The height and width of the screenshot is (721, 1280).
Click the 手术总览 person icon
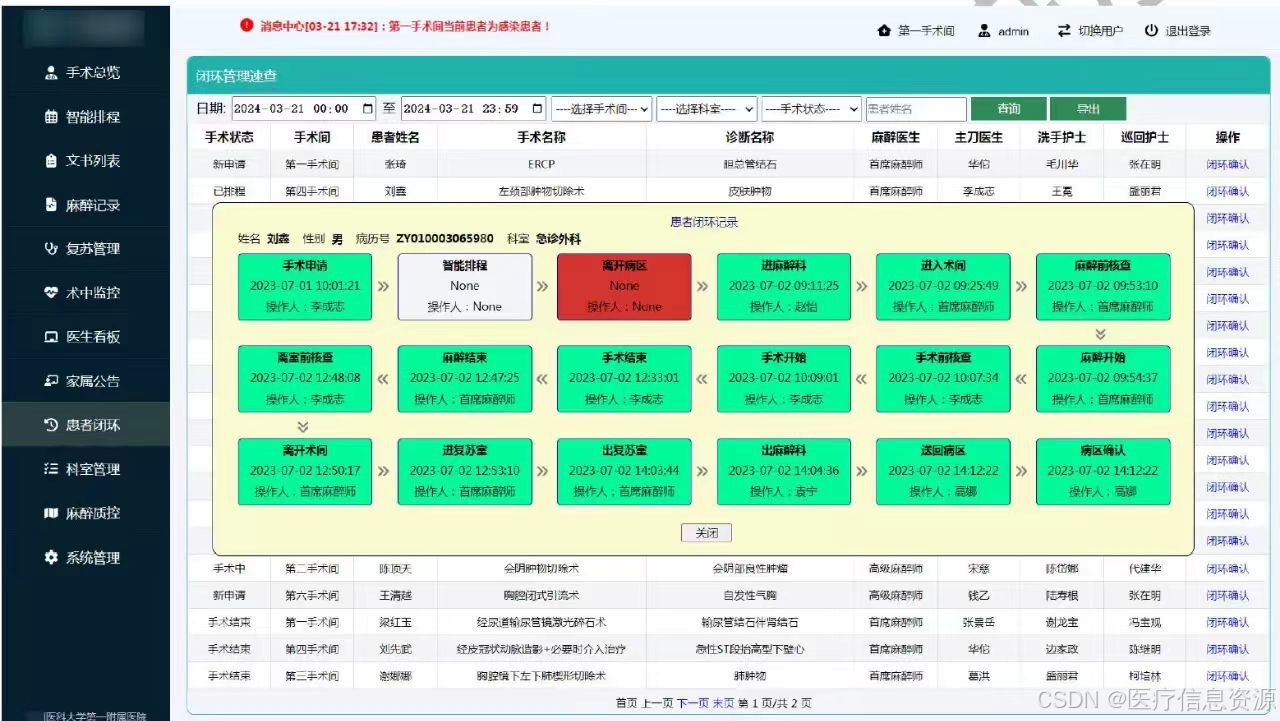[x=51, y=73]
